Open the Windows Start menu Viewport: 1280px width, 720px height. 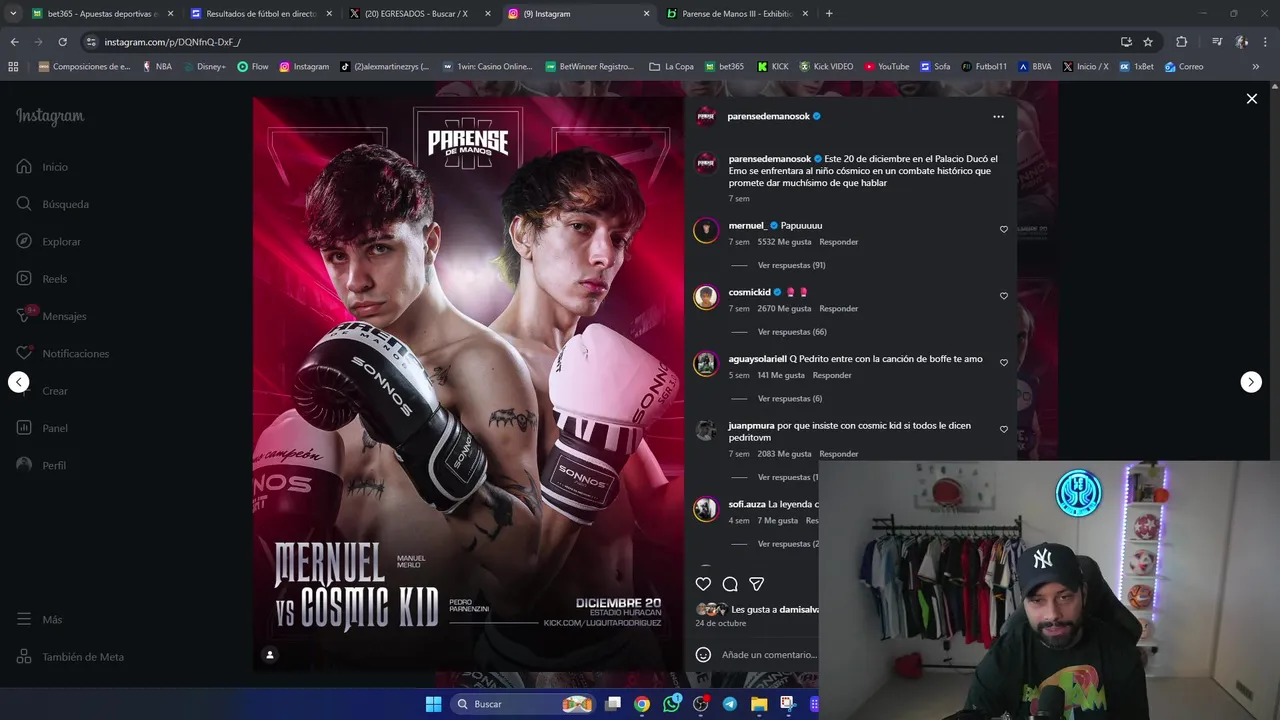(x=433, y=704)
